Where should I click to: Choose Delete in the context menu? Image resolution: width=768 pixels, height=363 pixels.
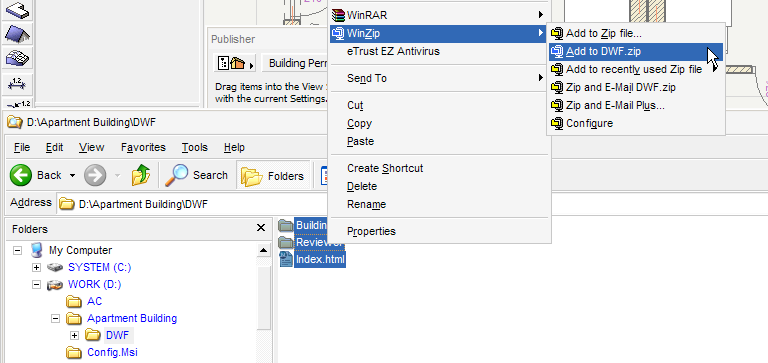(438, 186)
